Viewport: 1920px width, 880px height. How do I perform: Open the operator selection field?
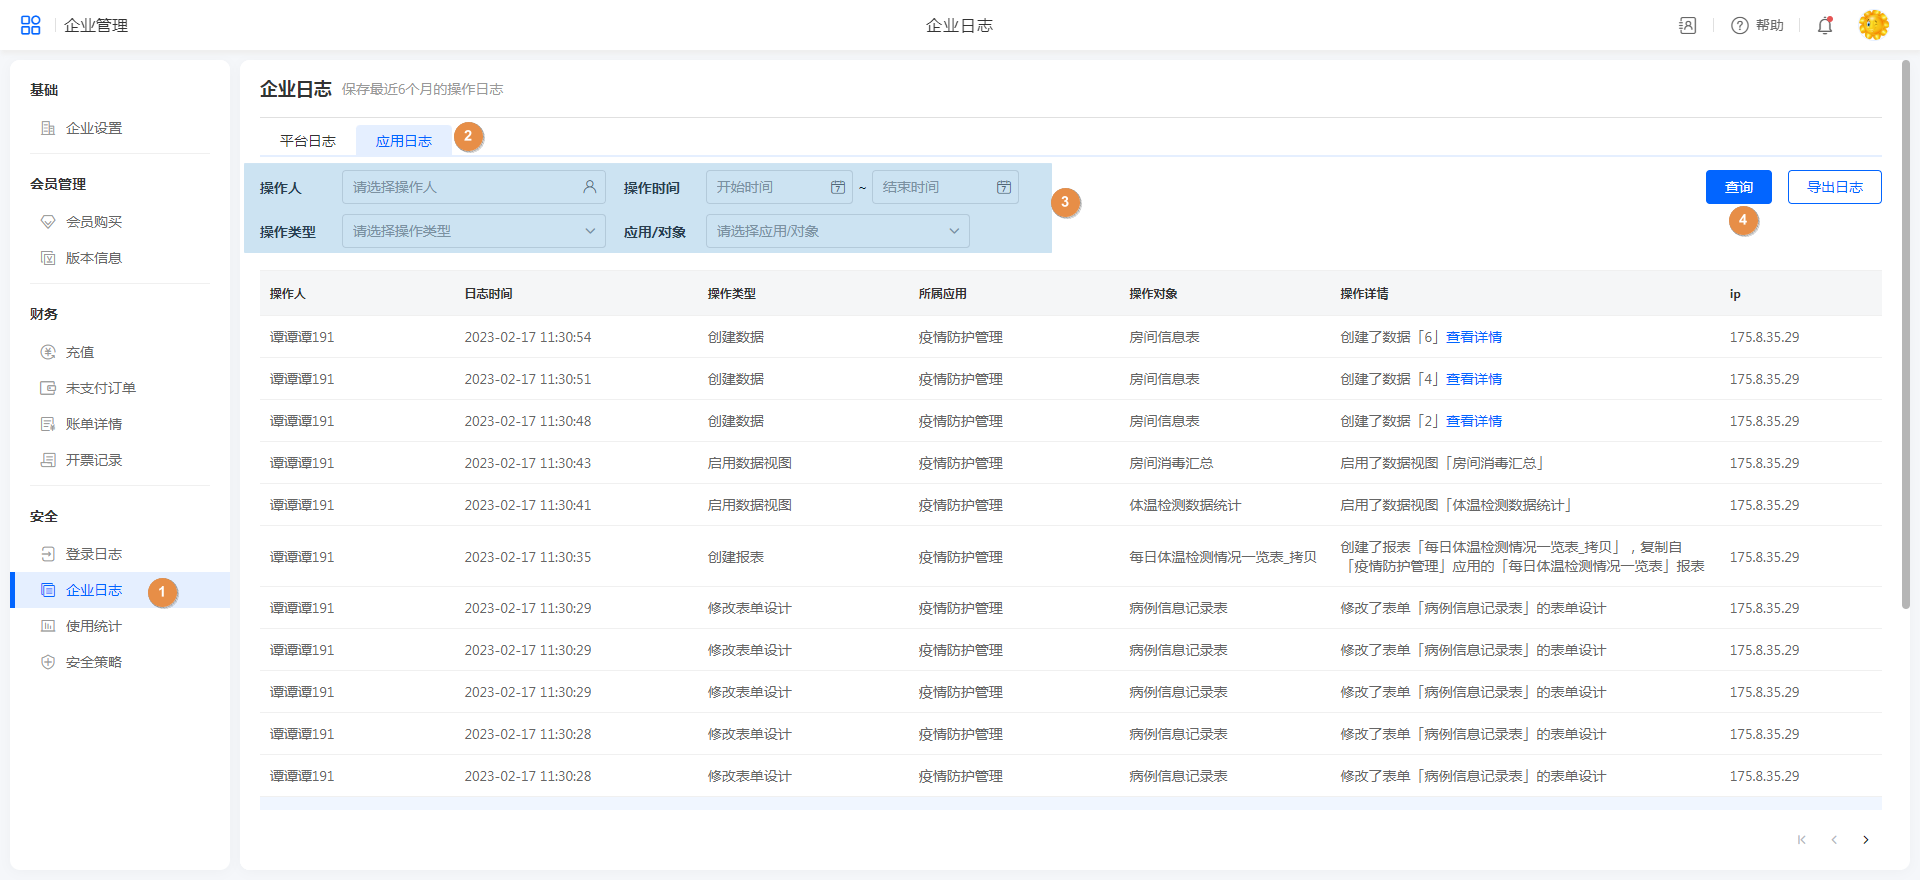[x=473, y=187]
